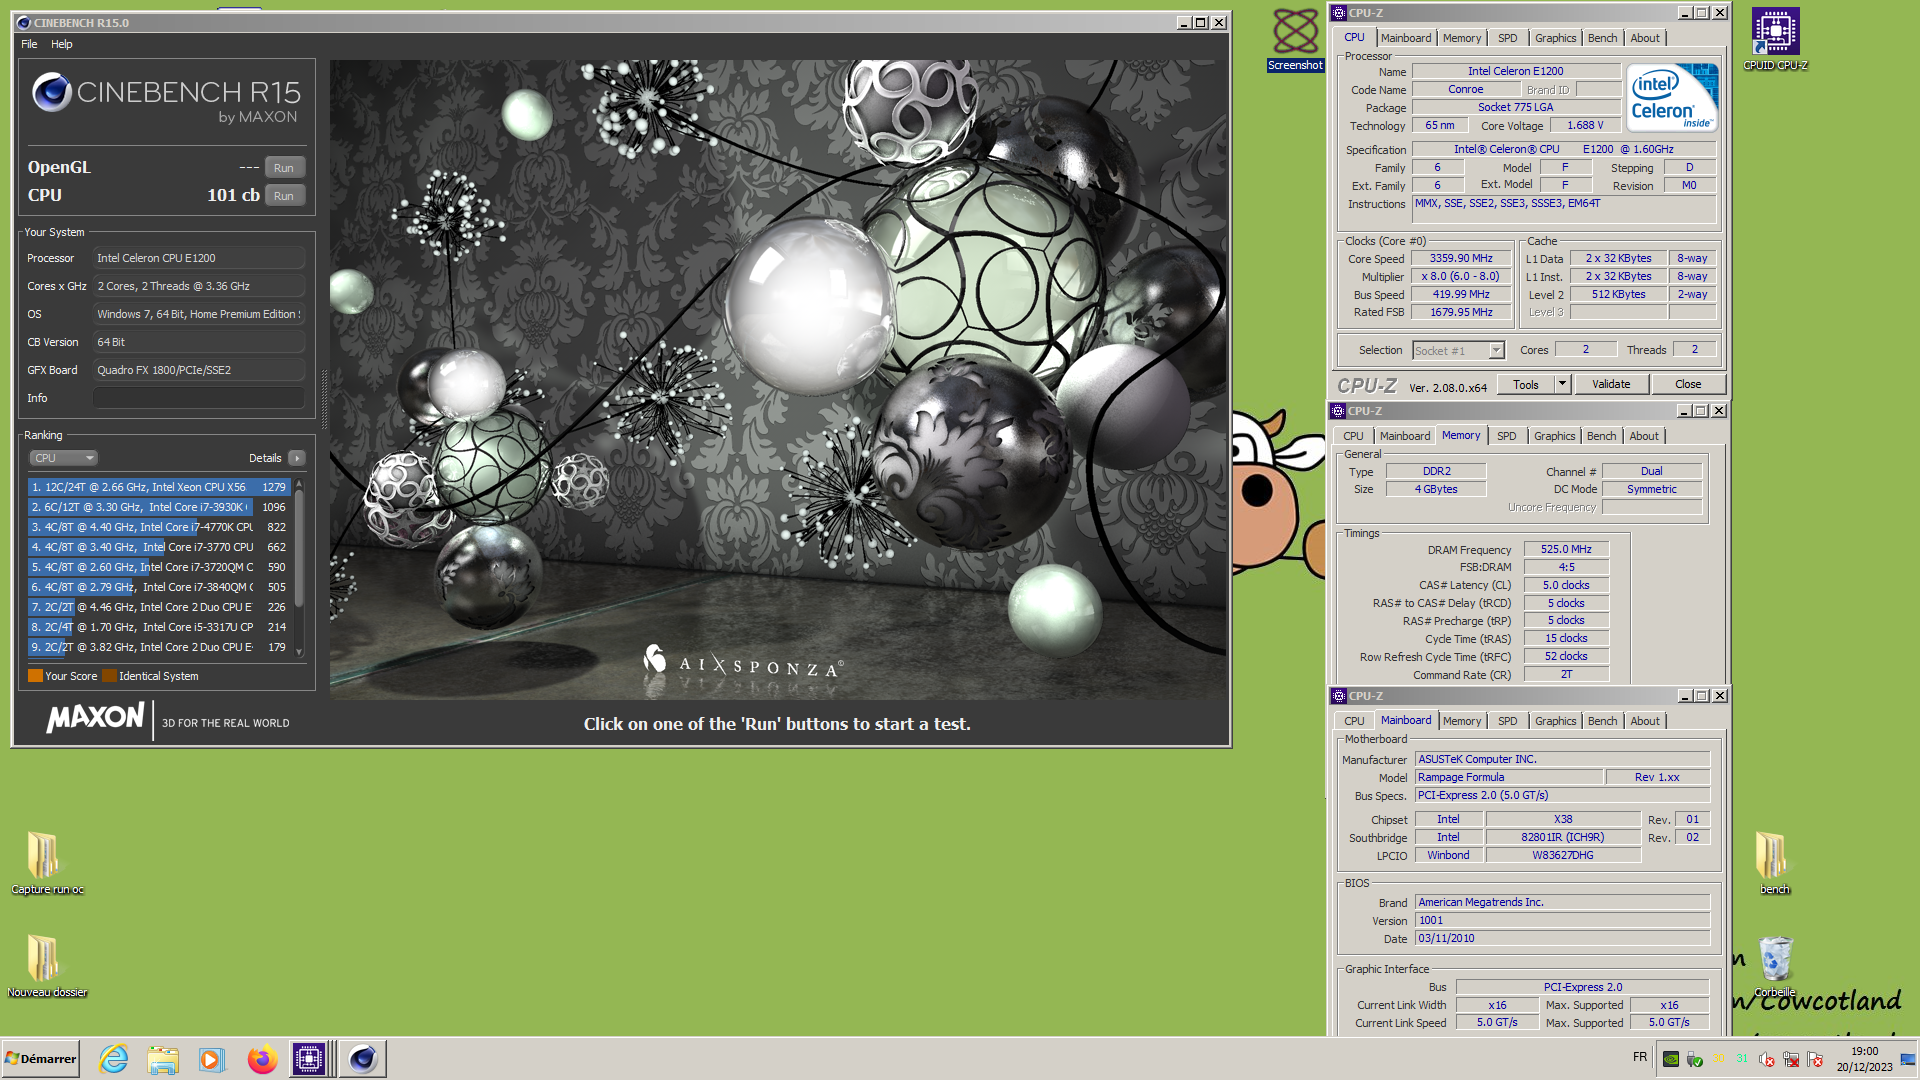Select the Corbeille recycle bin
The image size is (1920, 1080).
[1775, 966]
